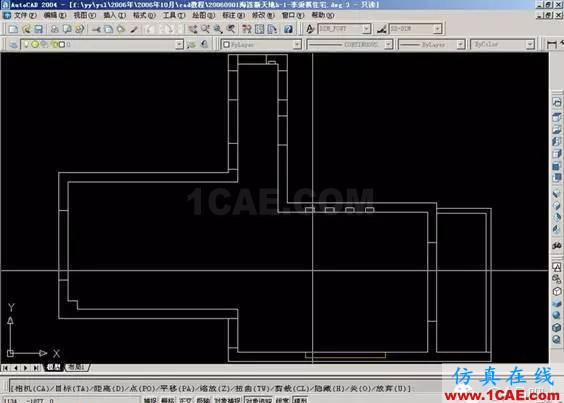Click the layer color swatch in layer list

(x=62, y=45)
